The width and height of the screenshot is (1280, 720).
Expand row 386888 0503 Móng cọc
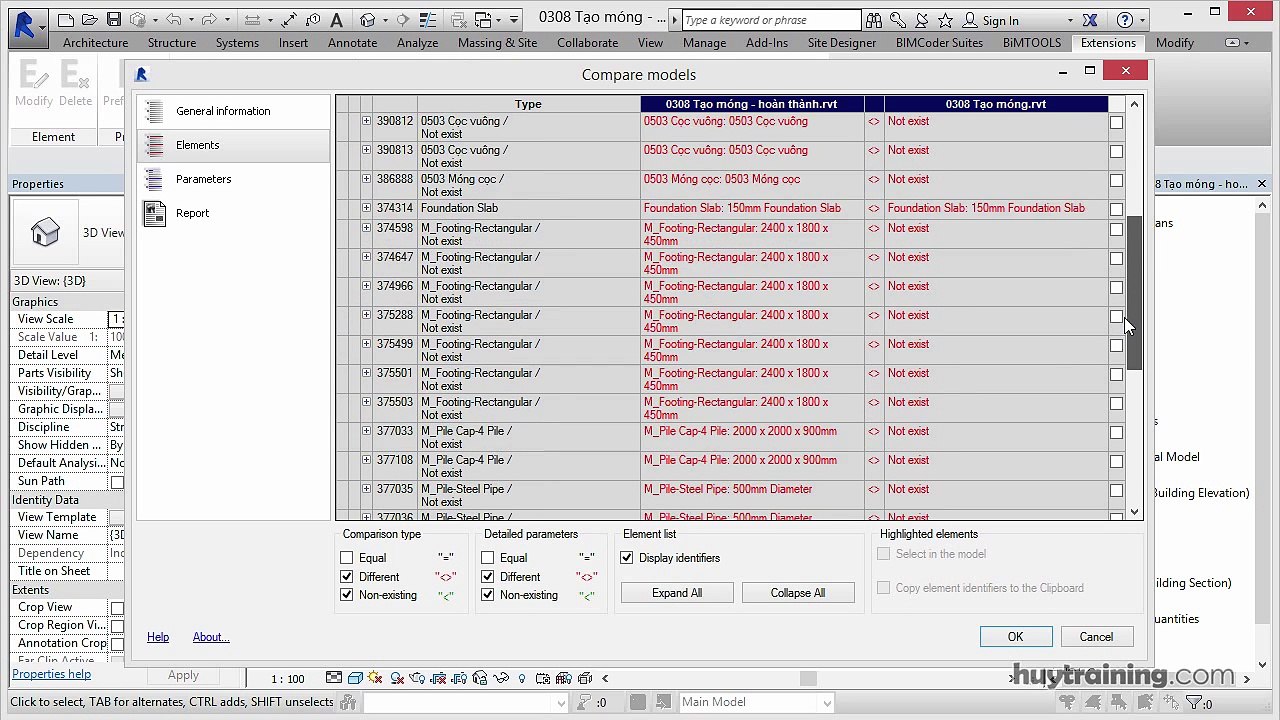coord(366,179)
